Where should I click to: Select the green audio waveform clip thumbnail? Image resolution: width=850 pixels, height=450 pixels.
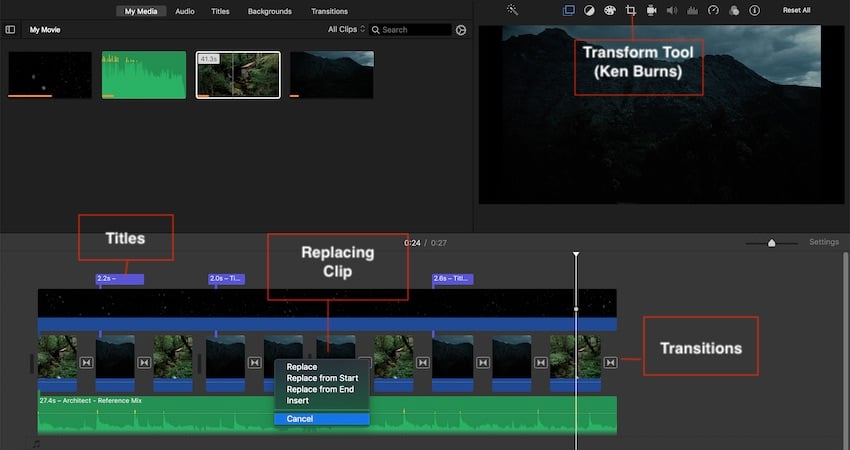[144, 75]
